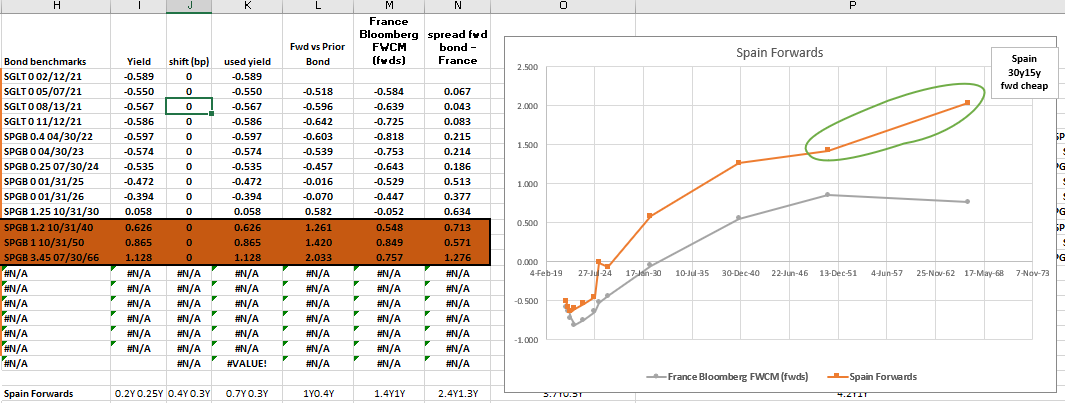1065x403 pixels.
Task: Click the 'spread fwd bond – France' header
Action: coord(457,41)
